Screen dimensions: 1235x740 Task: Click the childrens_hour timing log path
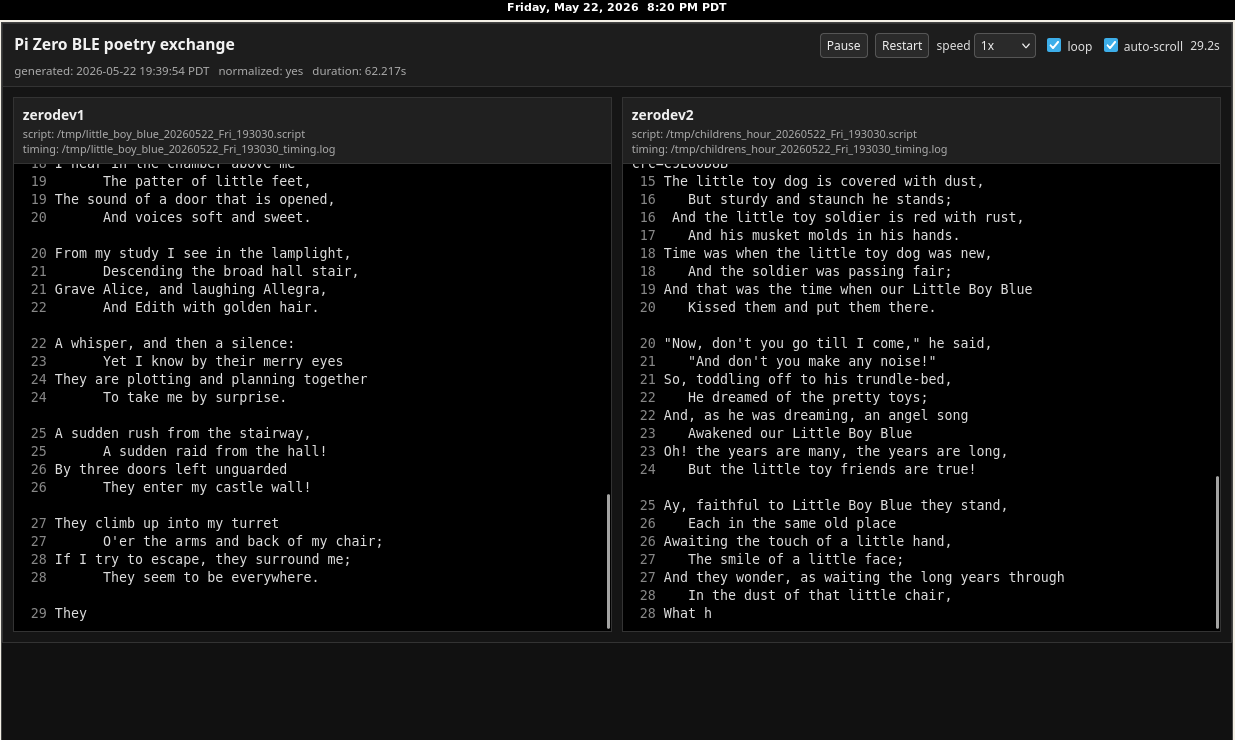[789, 149]
